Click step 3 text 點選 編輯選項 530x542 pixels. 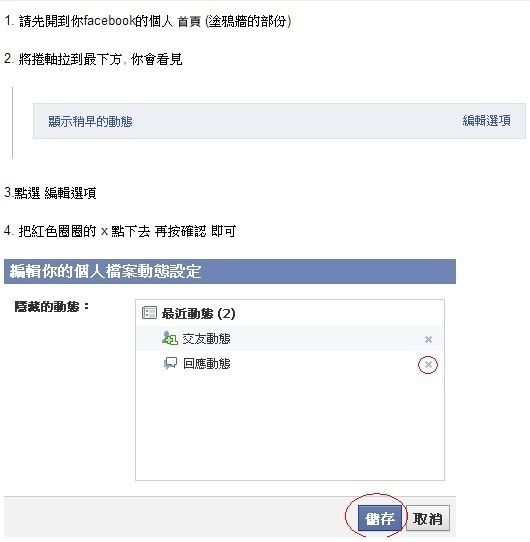pos(50,193)
